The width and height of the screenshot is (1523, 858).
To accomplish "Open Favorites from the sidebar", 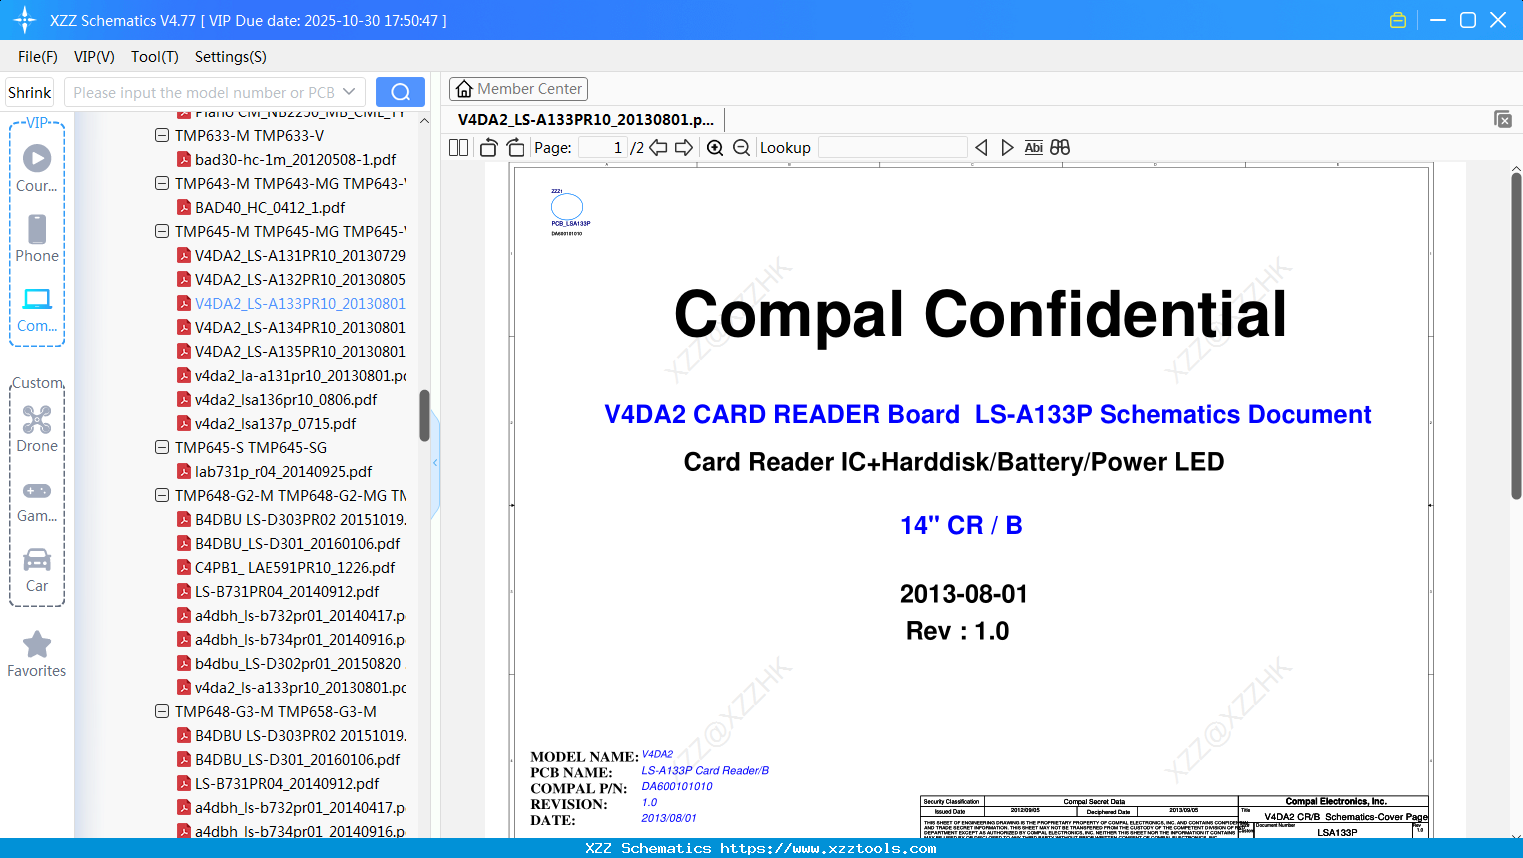I will pos(37,654).
